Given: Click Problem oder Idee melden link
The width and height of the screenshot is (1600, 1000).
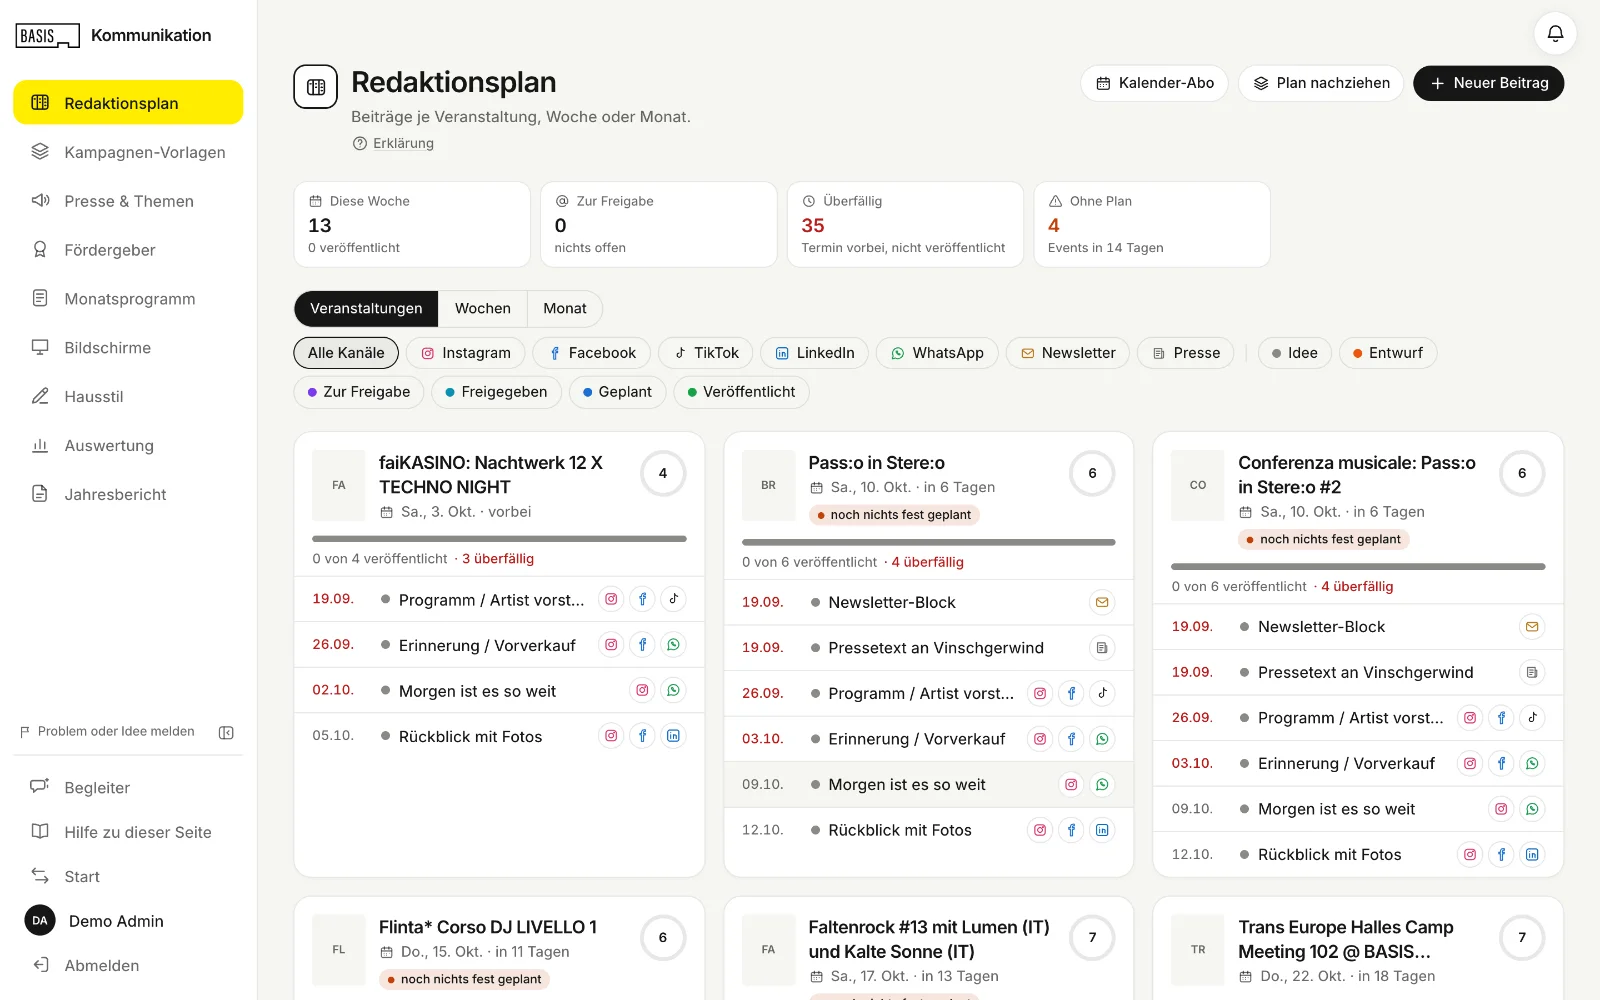Looking at the screenshot, I should [x=107, y=732].
